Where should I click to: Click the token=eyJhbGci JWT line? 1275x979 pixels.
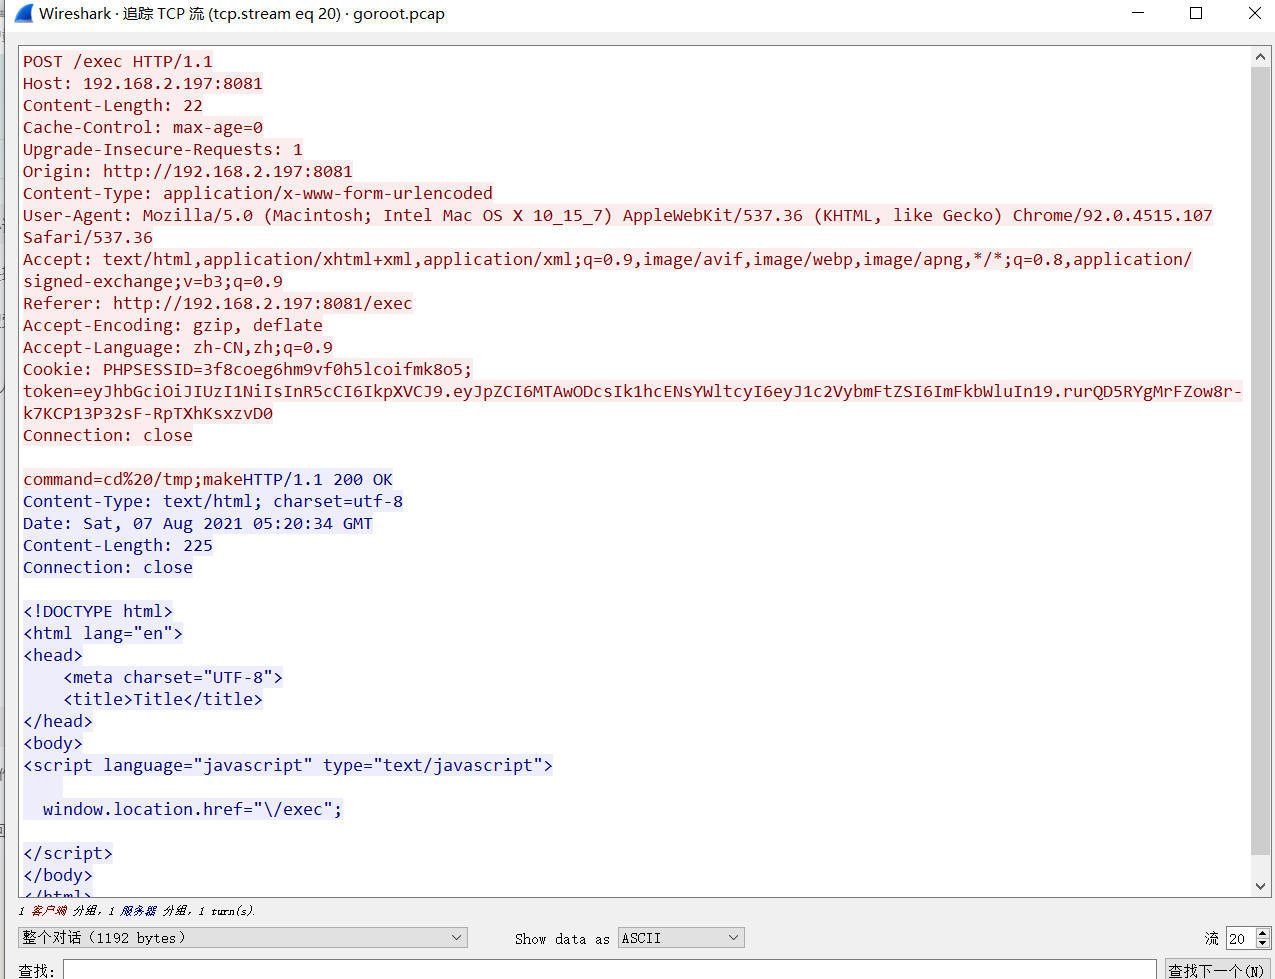pyautogui.click(x=633, y=391)
